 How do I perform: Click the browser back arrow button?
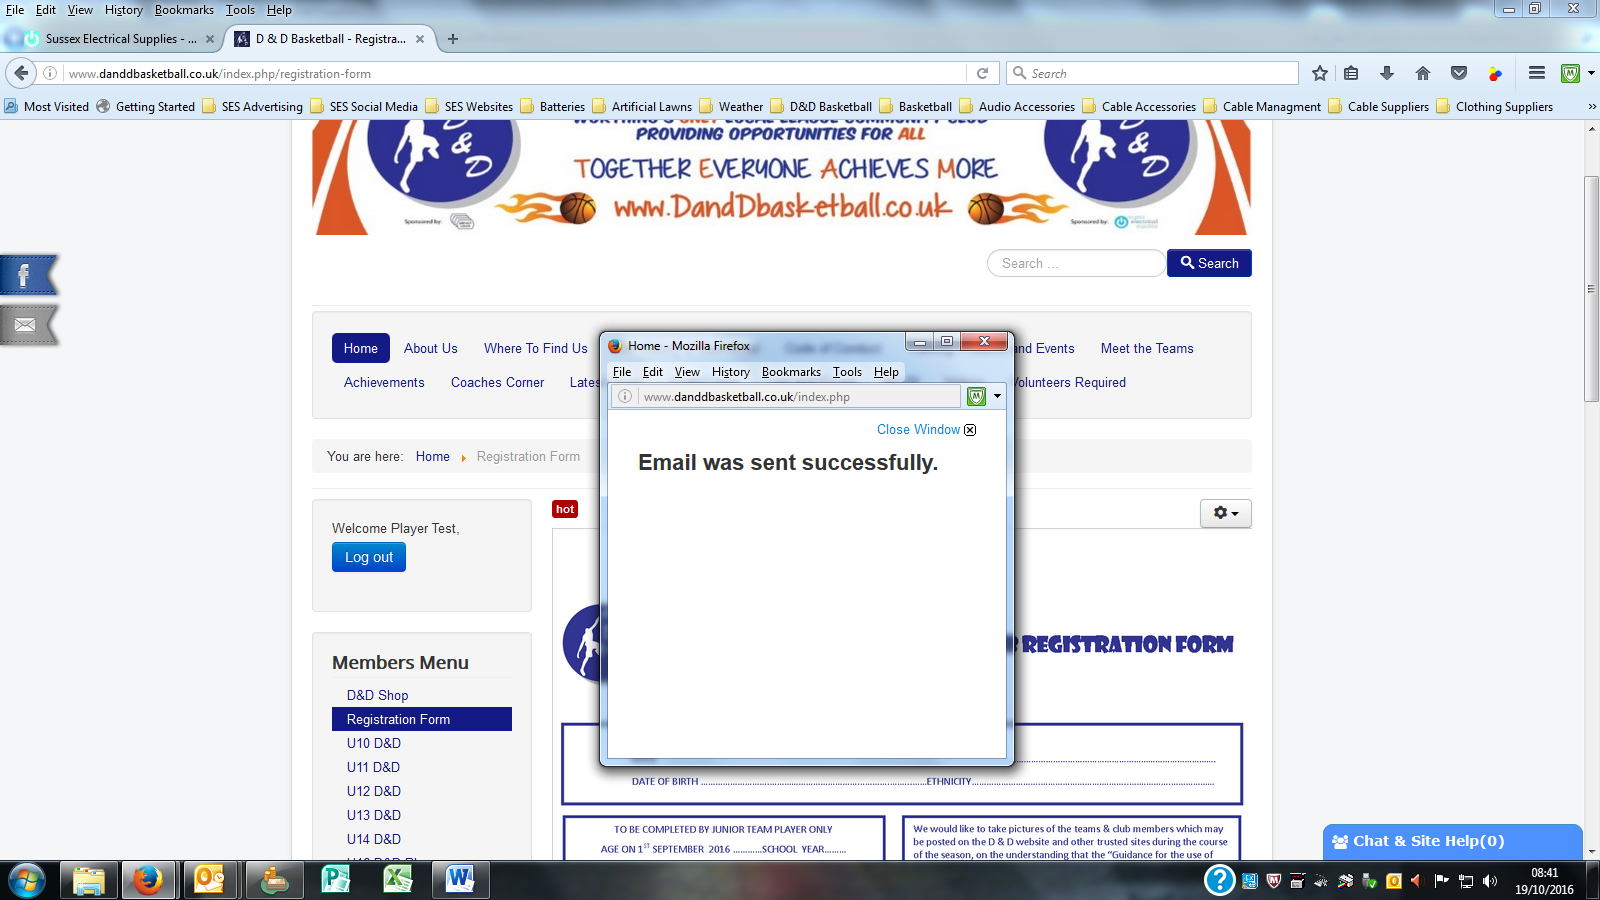pyautogui.click(x=21, y=73)
